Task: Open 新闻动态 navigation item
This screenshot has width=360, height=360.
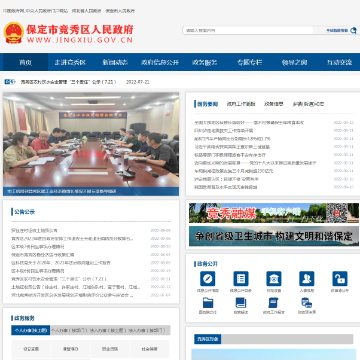Action: [x=115, y=62]
